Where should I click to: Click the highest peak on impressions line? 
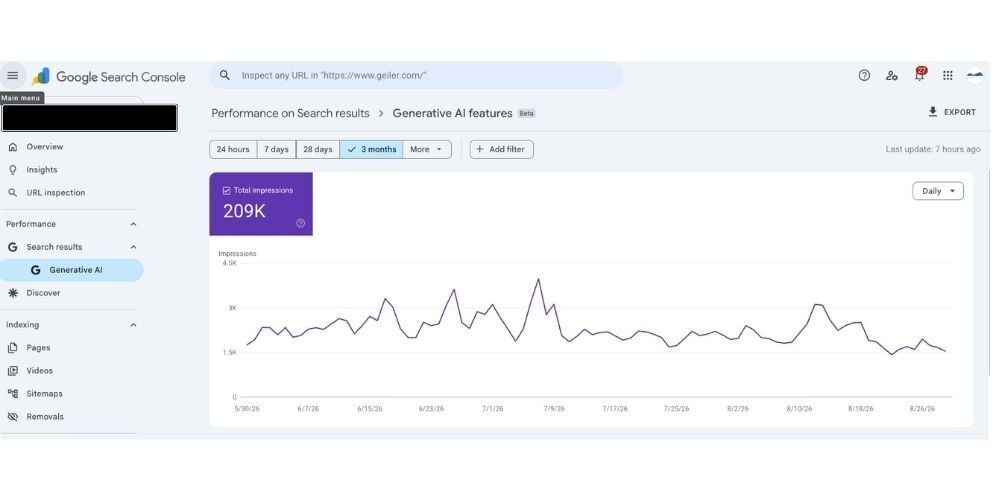point(539,279)
